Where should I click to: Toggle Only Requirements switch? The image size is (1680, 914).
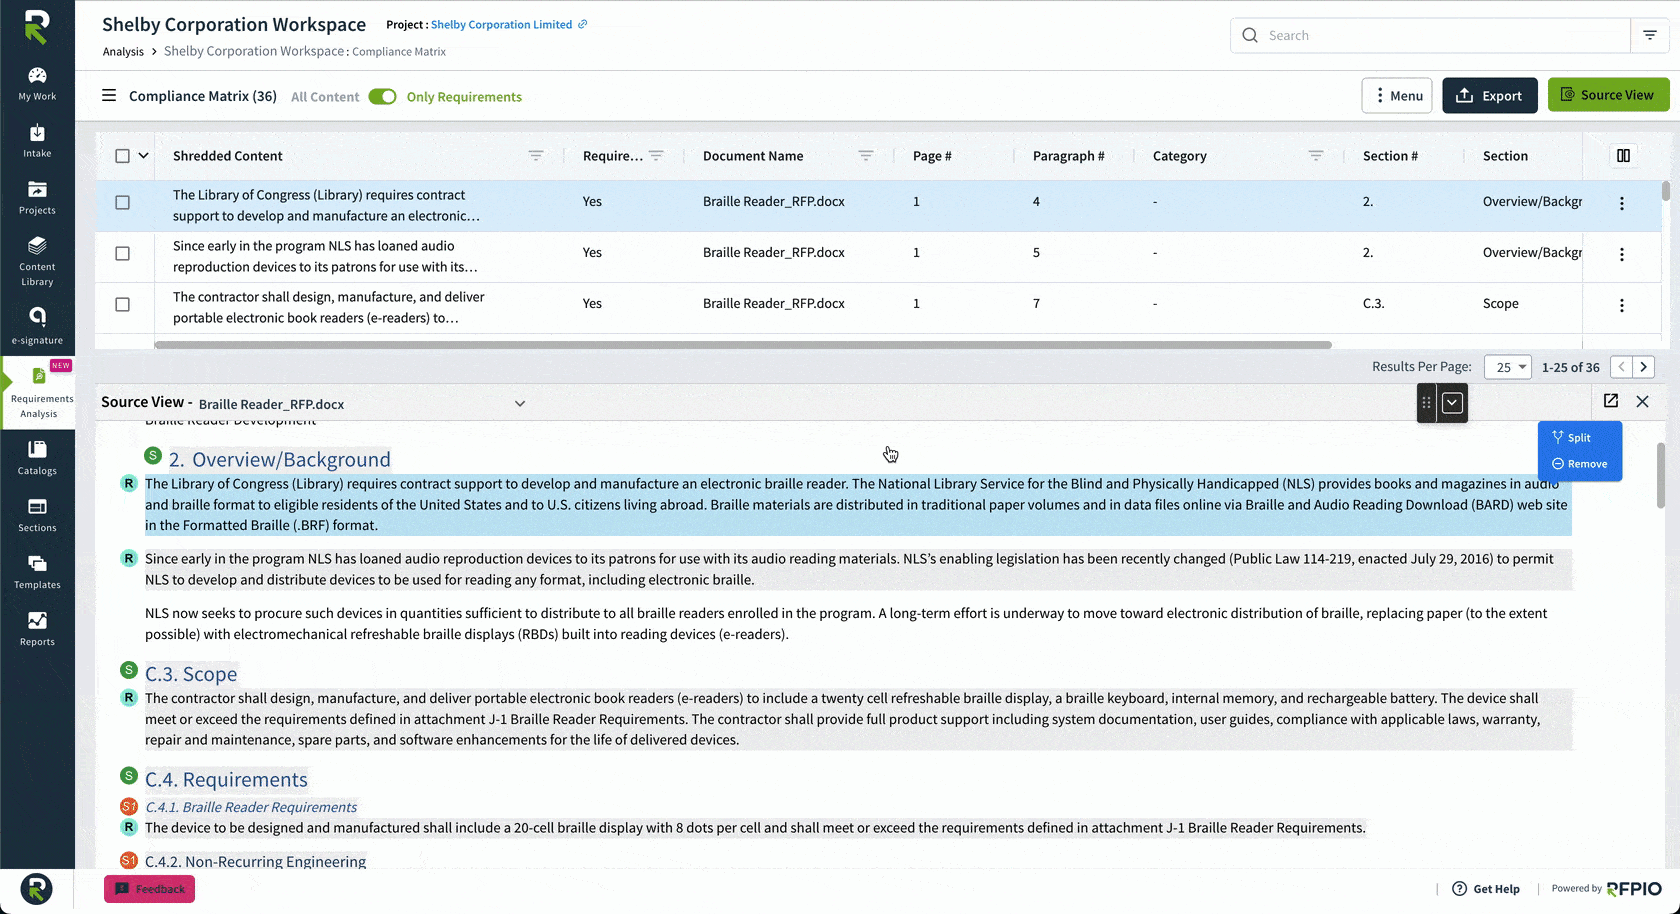(382, 97)
